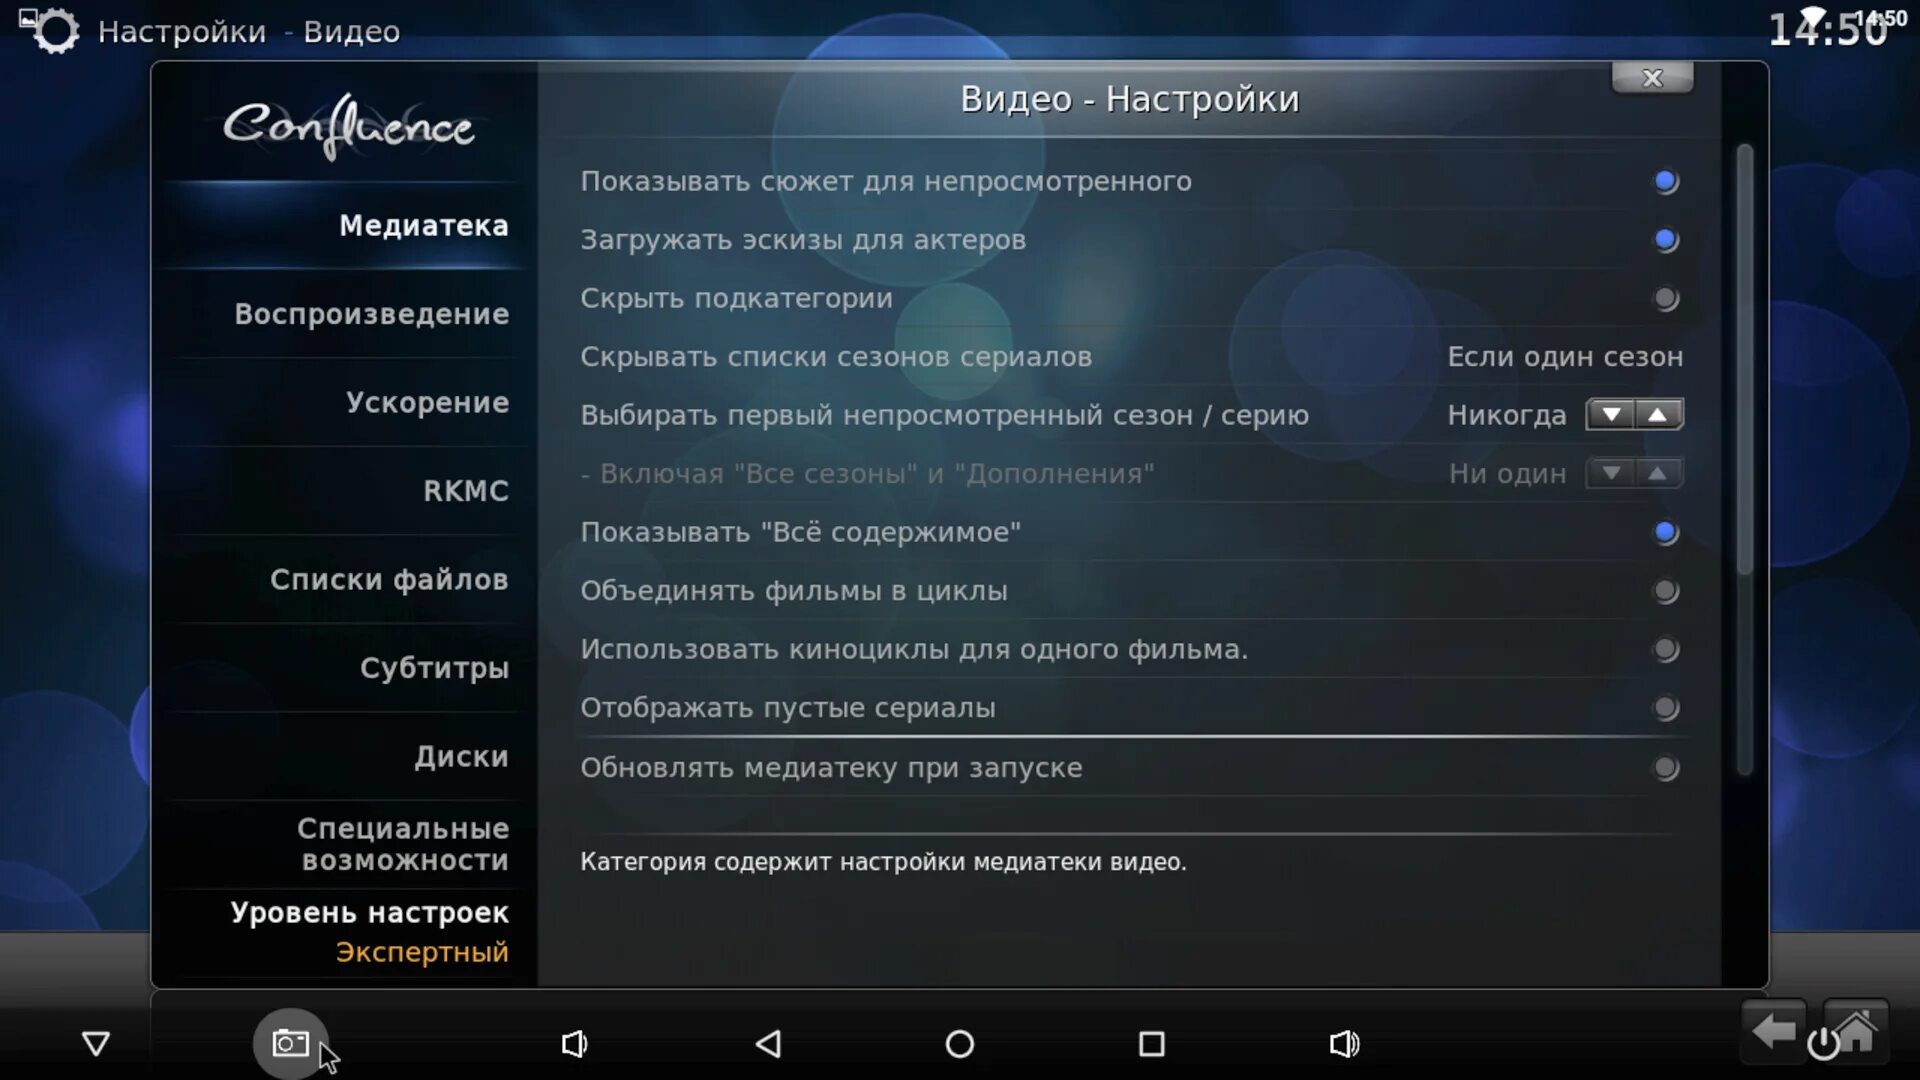Image resolution: width=1920 pixels, height=1080 pixels.
Task: Toggle 'Загружать эскизы для актеров' off
Action: click(x=1665, y=239)
